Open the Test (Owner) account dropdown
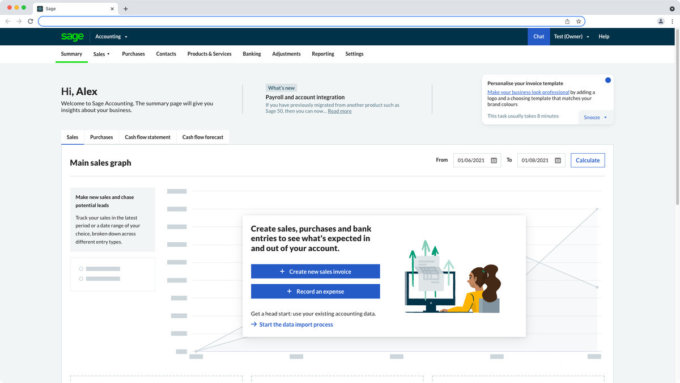This screenshot has width=680, height=383. tap(571, 37)
